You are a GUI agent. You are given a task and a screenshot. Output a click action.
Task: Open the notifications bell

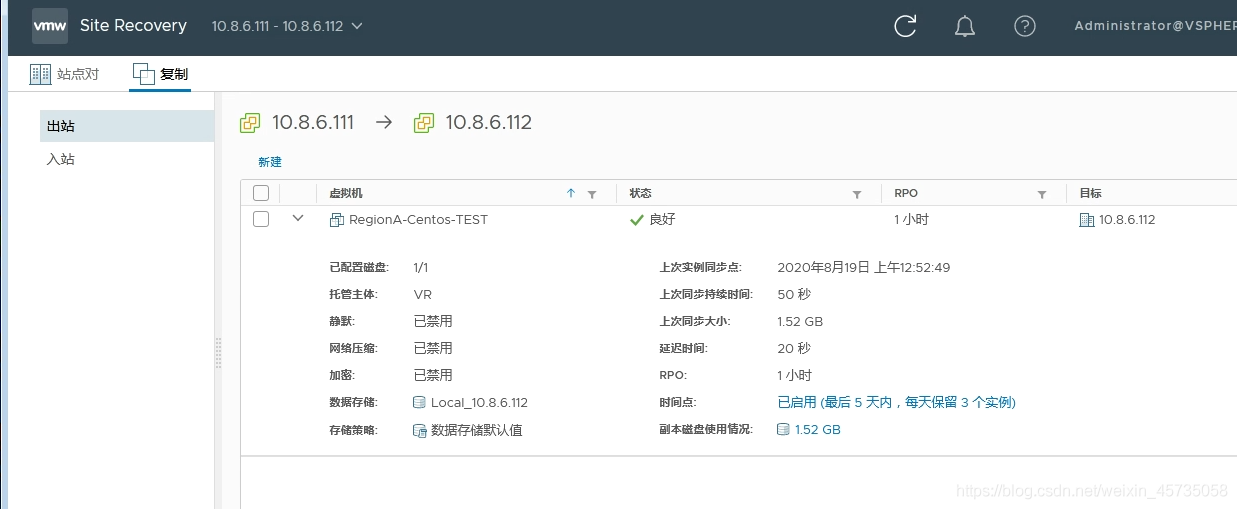tap(965, 26)
